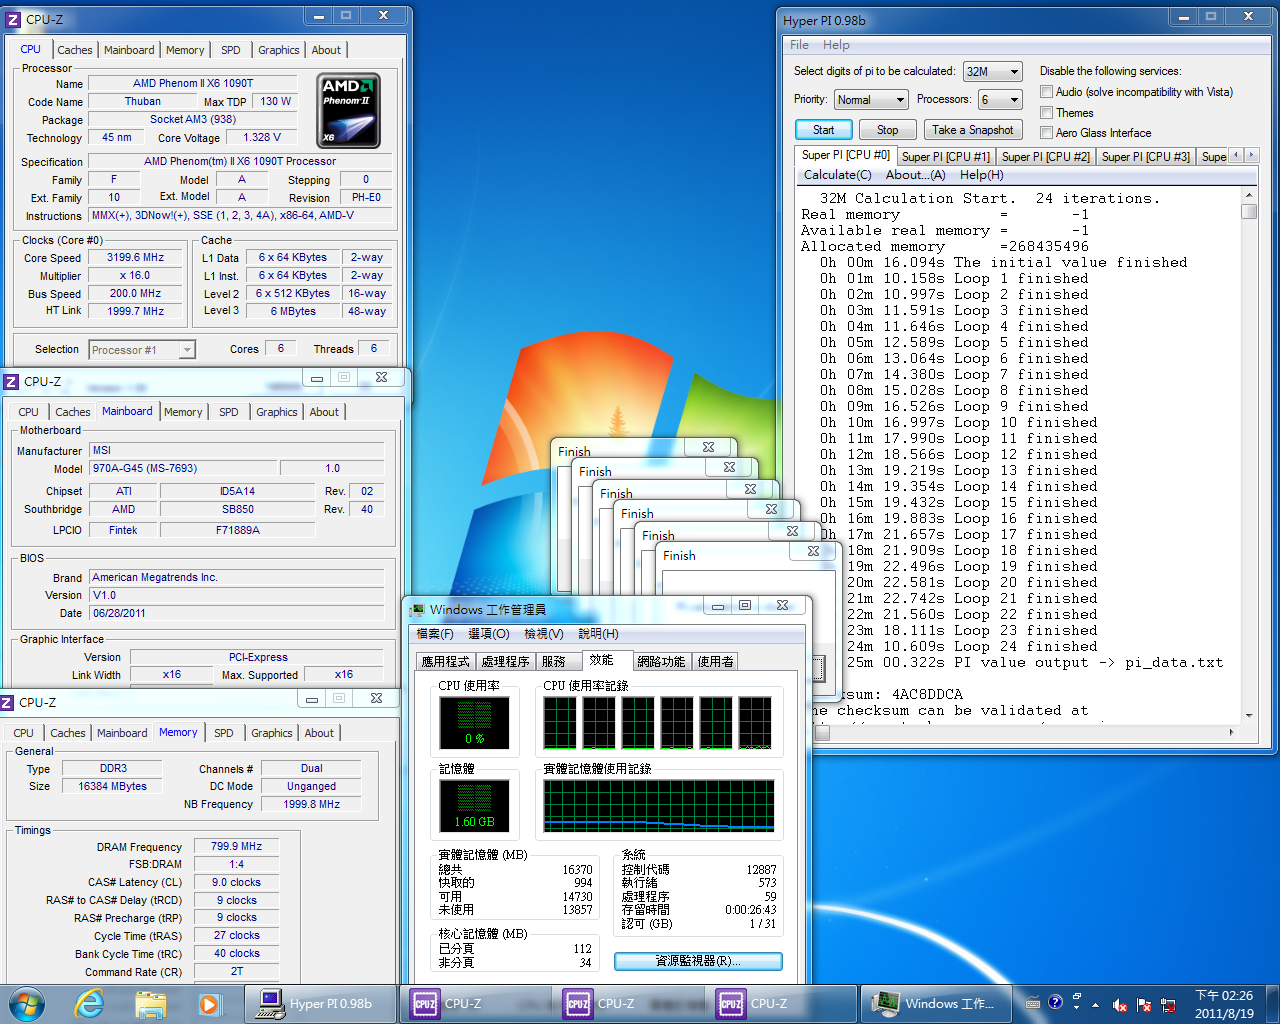The width and height of the screenshot is (1280, 1024).
Task: Open the clock showing 02:26 in tray
Action: coord(1224,1004)
